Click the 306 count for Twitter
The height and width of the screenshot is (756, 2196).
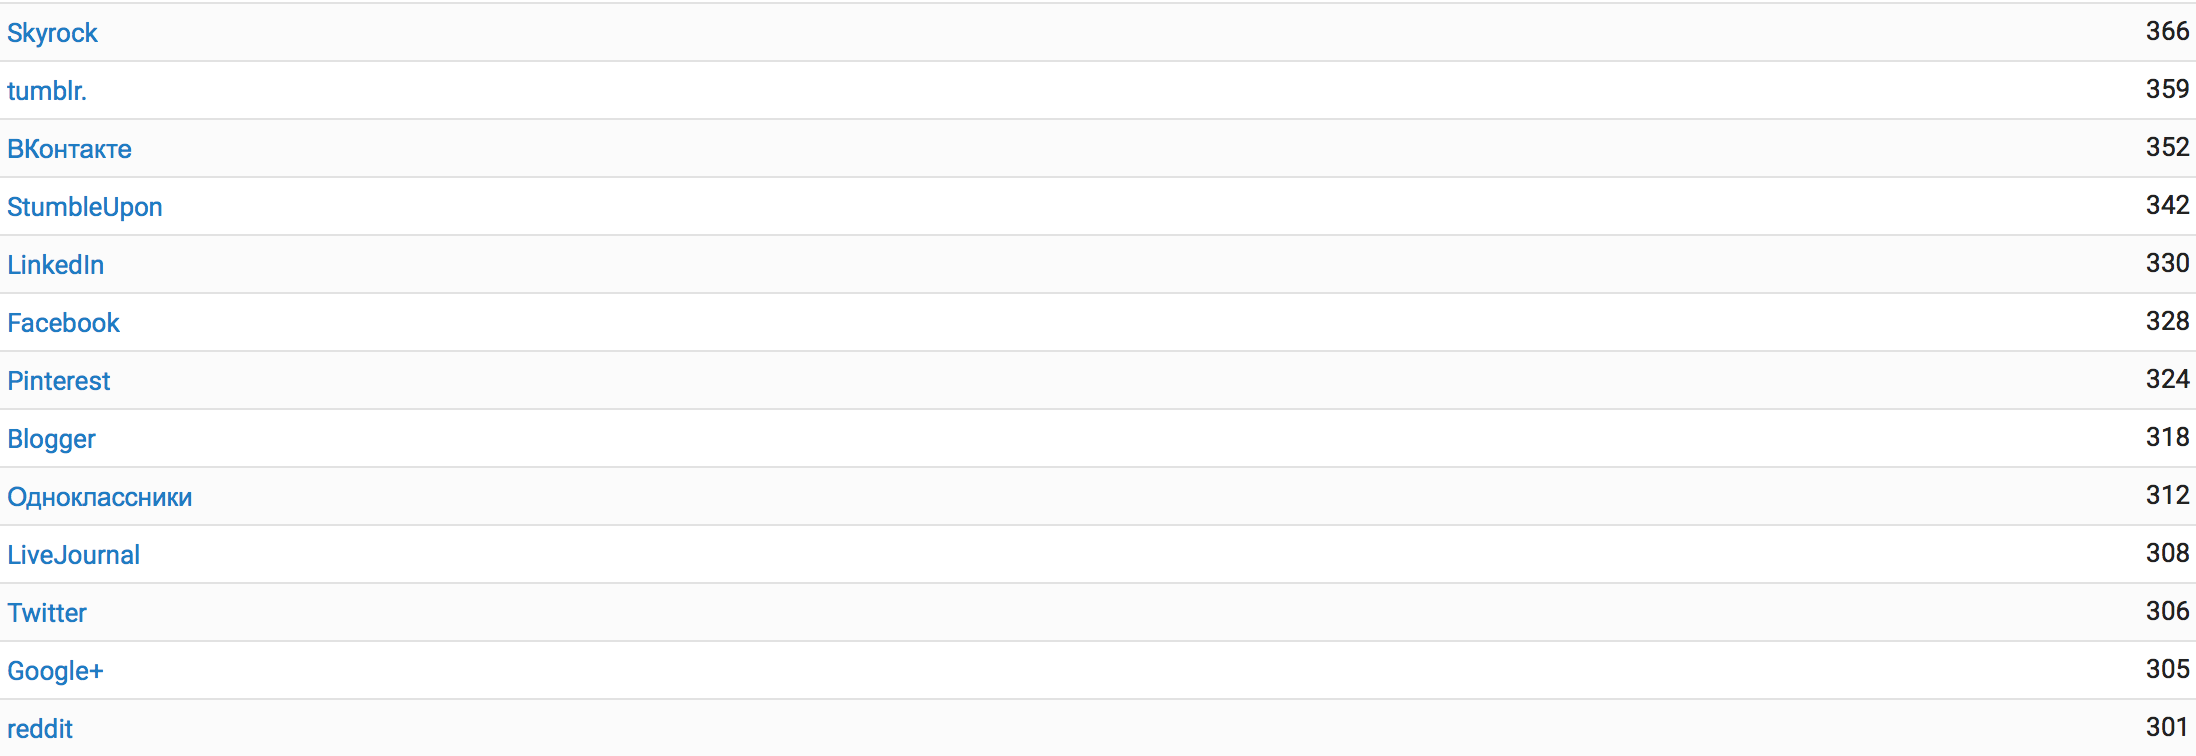[x=2167, y=611]
